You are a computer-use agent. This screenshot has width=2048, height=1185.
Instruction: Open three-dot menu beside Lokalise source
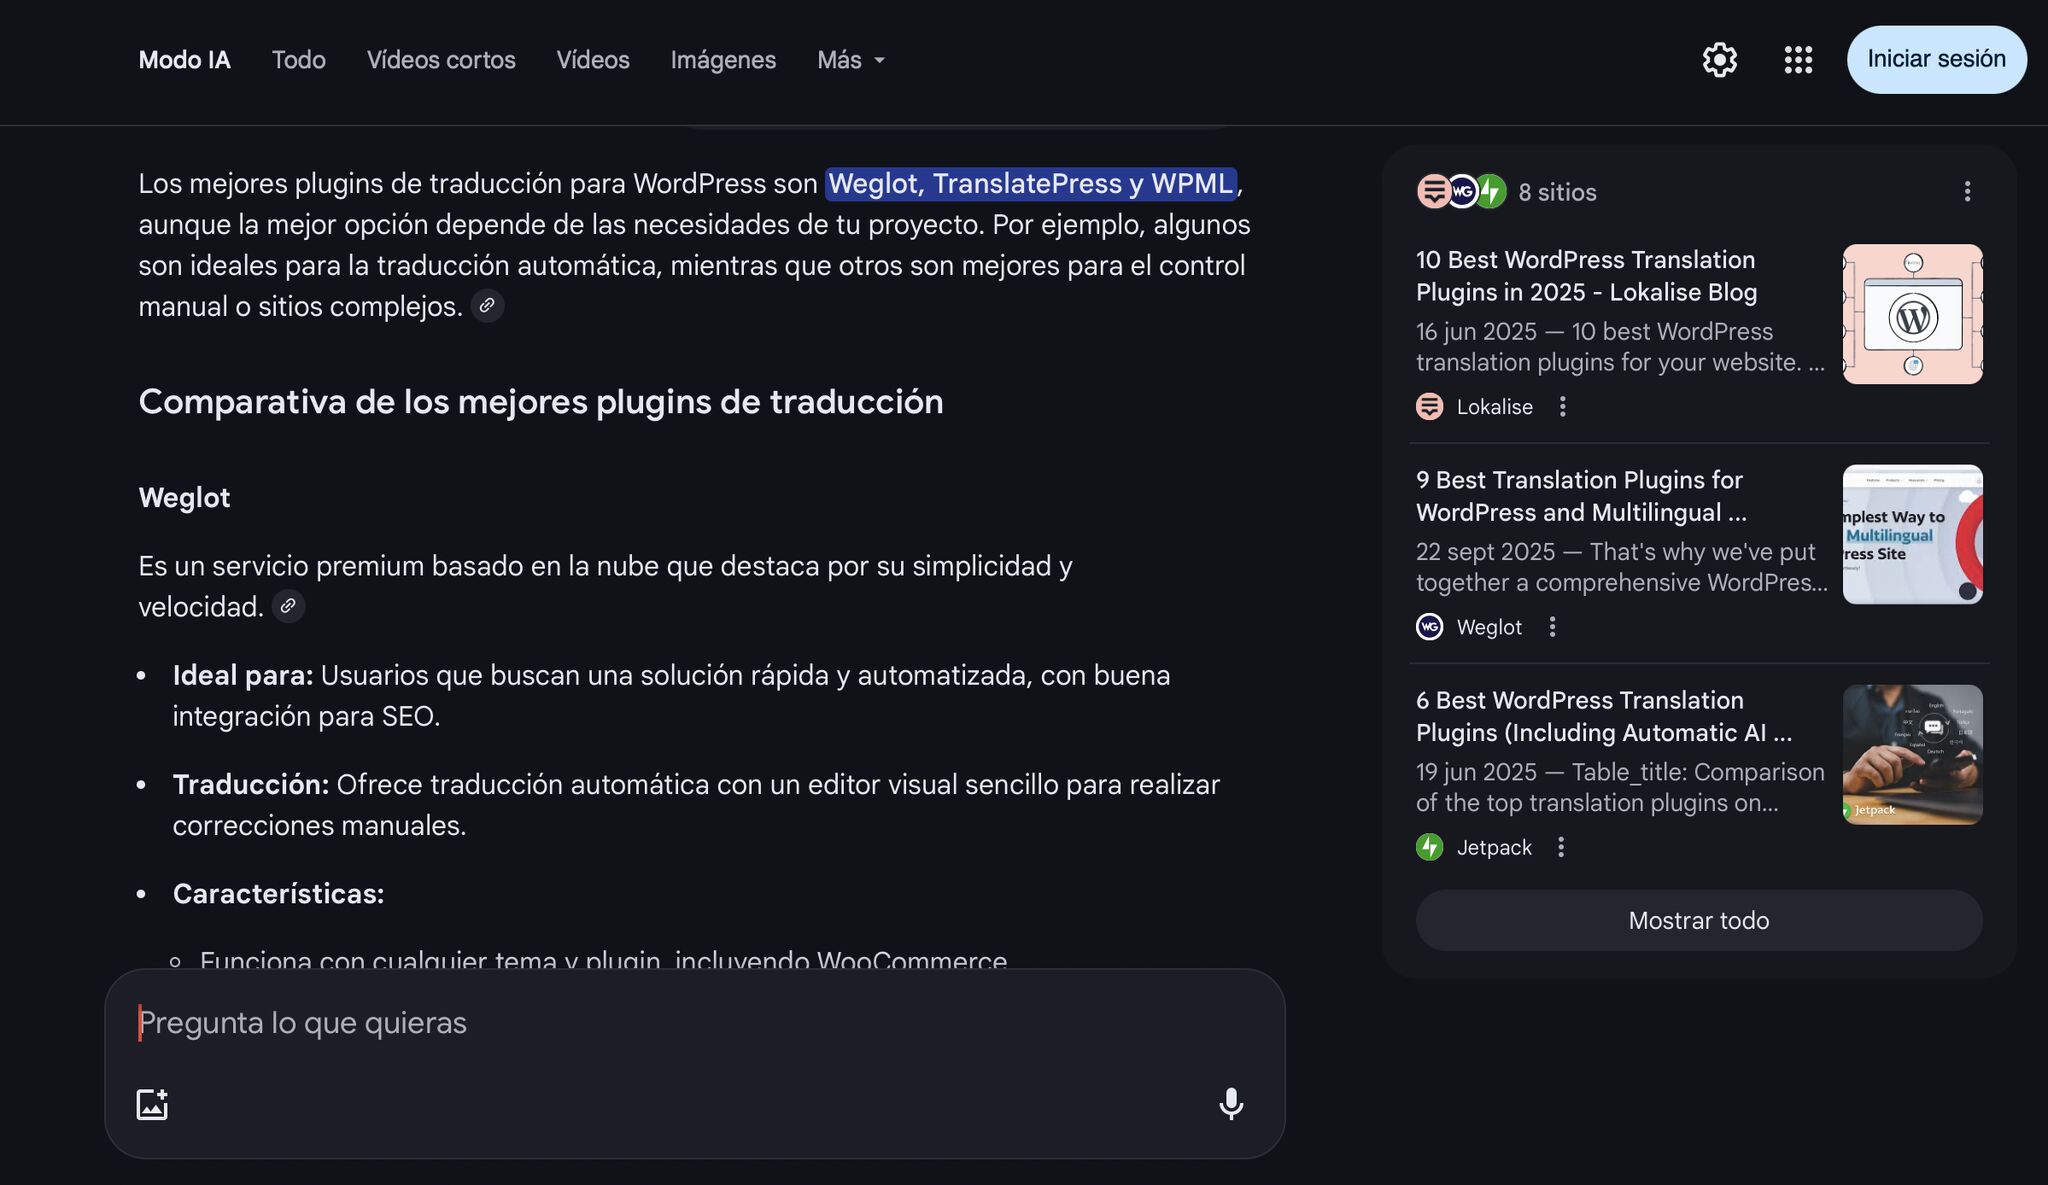pyautogui.click(x=1562, y=407)
